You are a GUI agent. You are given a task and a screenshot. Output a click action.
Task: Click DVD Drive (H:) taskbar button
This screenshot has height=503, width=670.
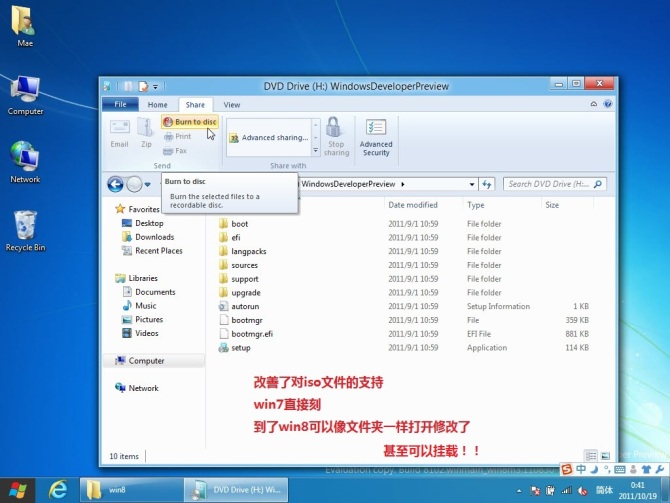coord(236,490)
